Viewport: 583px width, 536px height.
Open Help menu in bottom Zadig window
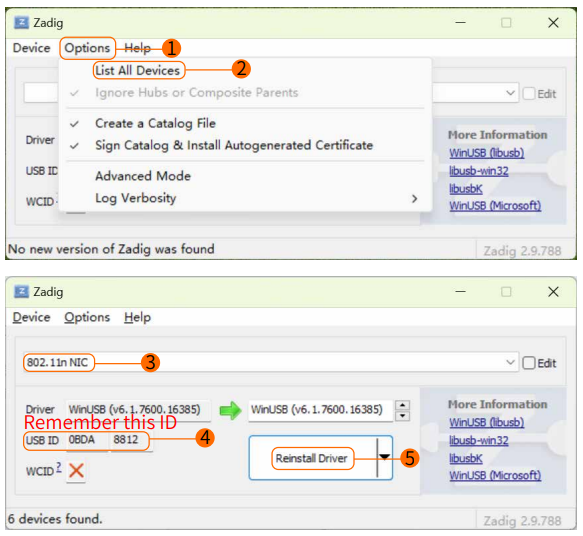click(137, 317)
